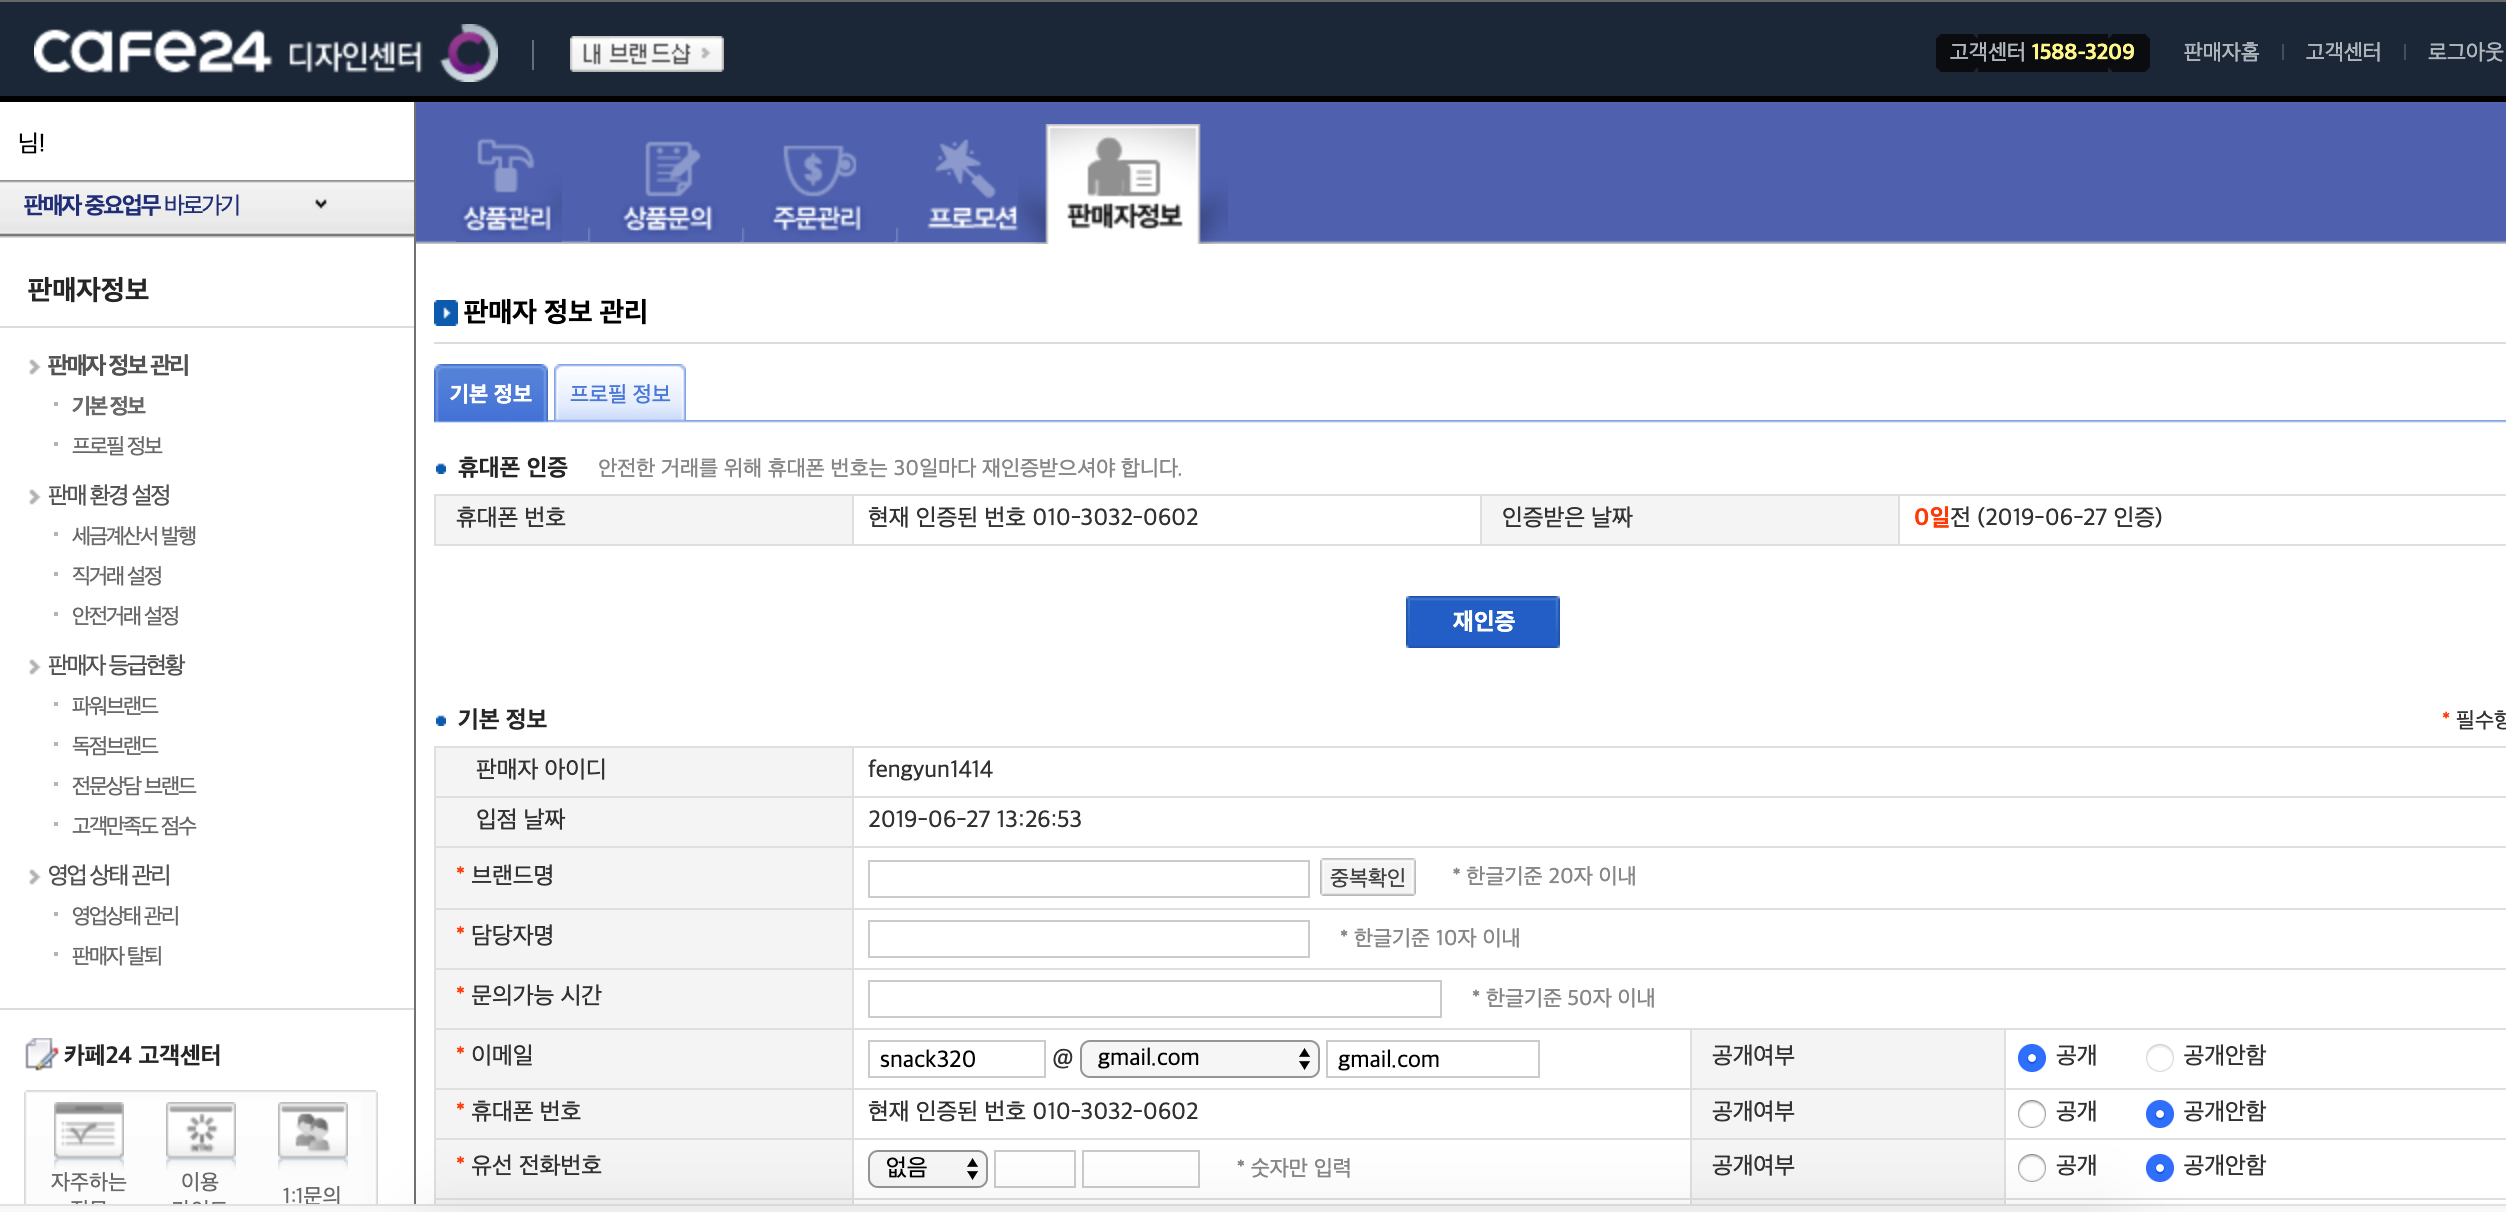Viewport: 2506px width, 1212px height.
Task: Open the gmail.com email domain dropdown
Action: [x=1199, y=1058]
